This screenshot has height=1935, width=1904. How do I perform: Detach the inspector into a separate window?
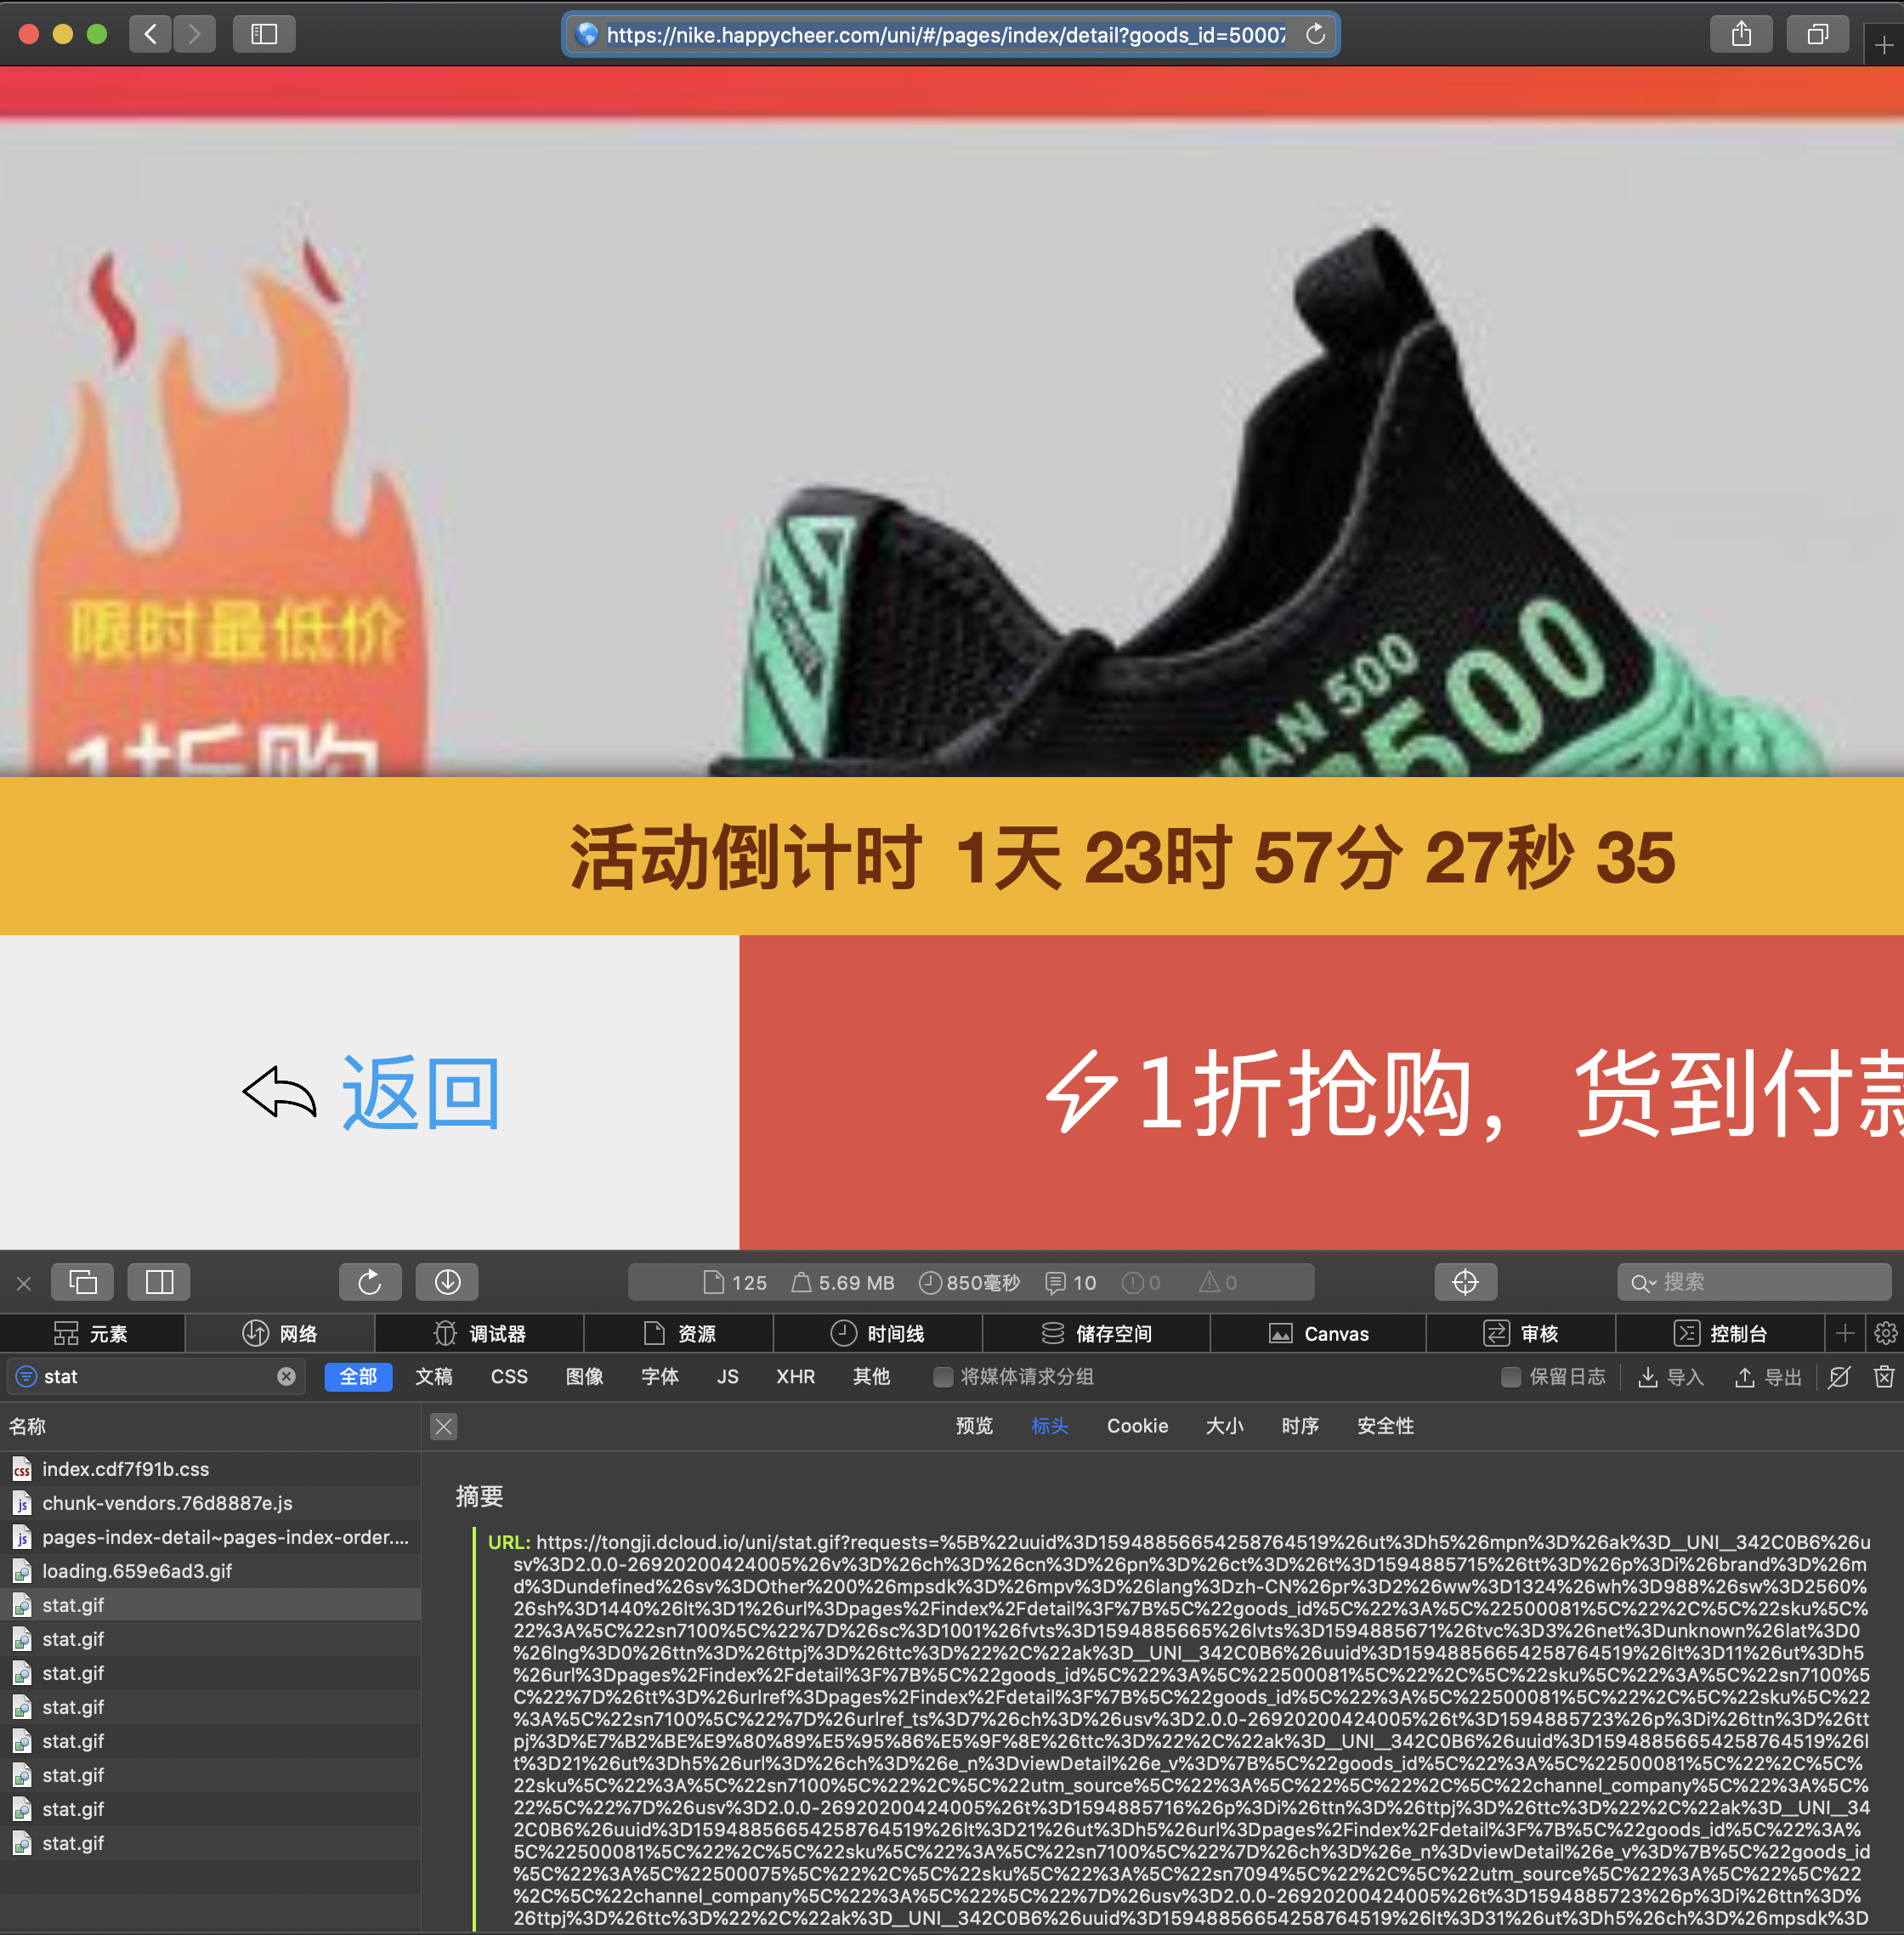(83, 1282)
